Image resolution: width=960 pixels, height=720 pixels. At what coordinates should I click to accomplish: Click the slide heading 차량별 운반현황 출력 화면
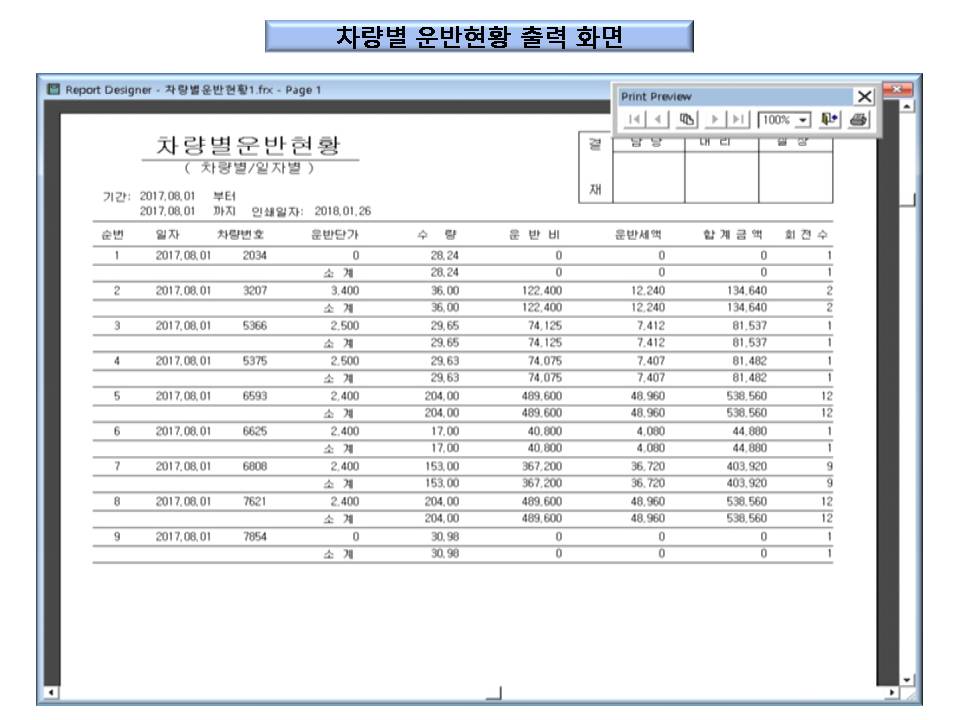[x=479, y=37]
